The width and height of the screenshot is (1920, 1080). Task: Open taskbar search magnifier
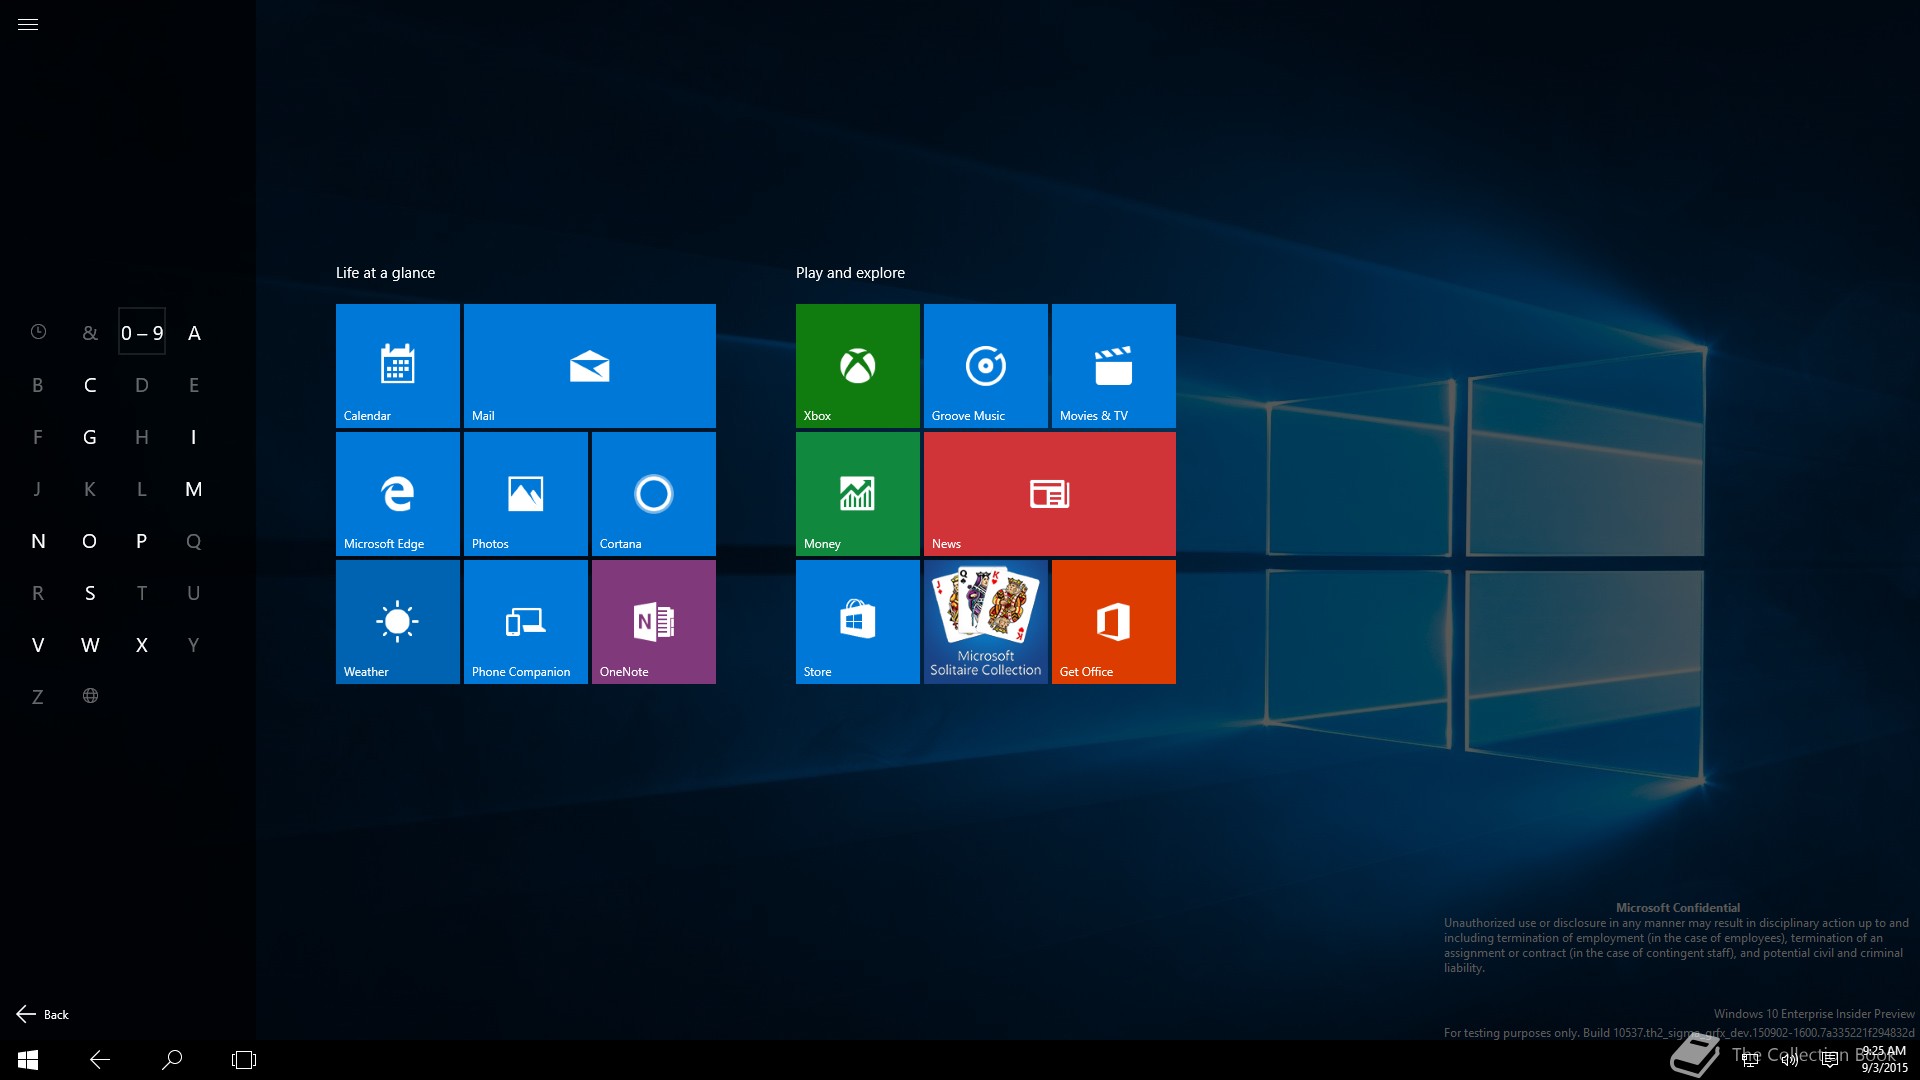click(x=172, y=1060)
